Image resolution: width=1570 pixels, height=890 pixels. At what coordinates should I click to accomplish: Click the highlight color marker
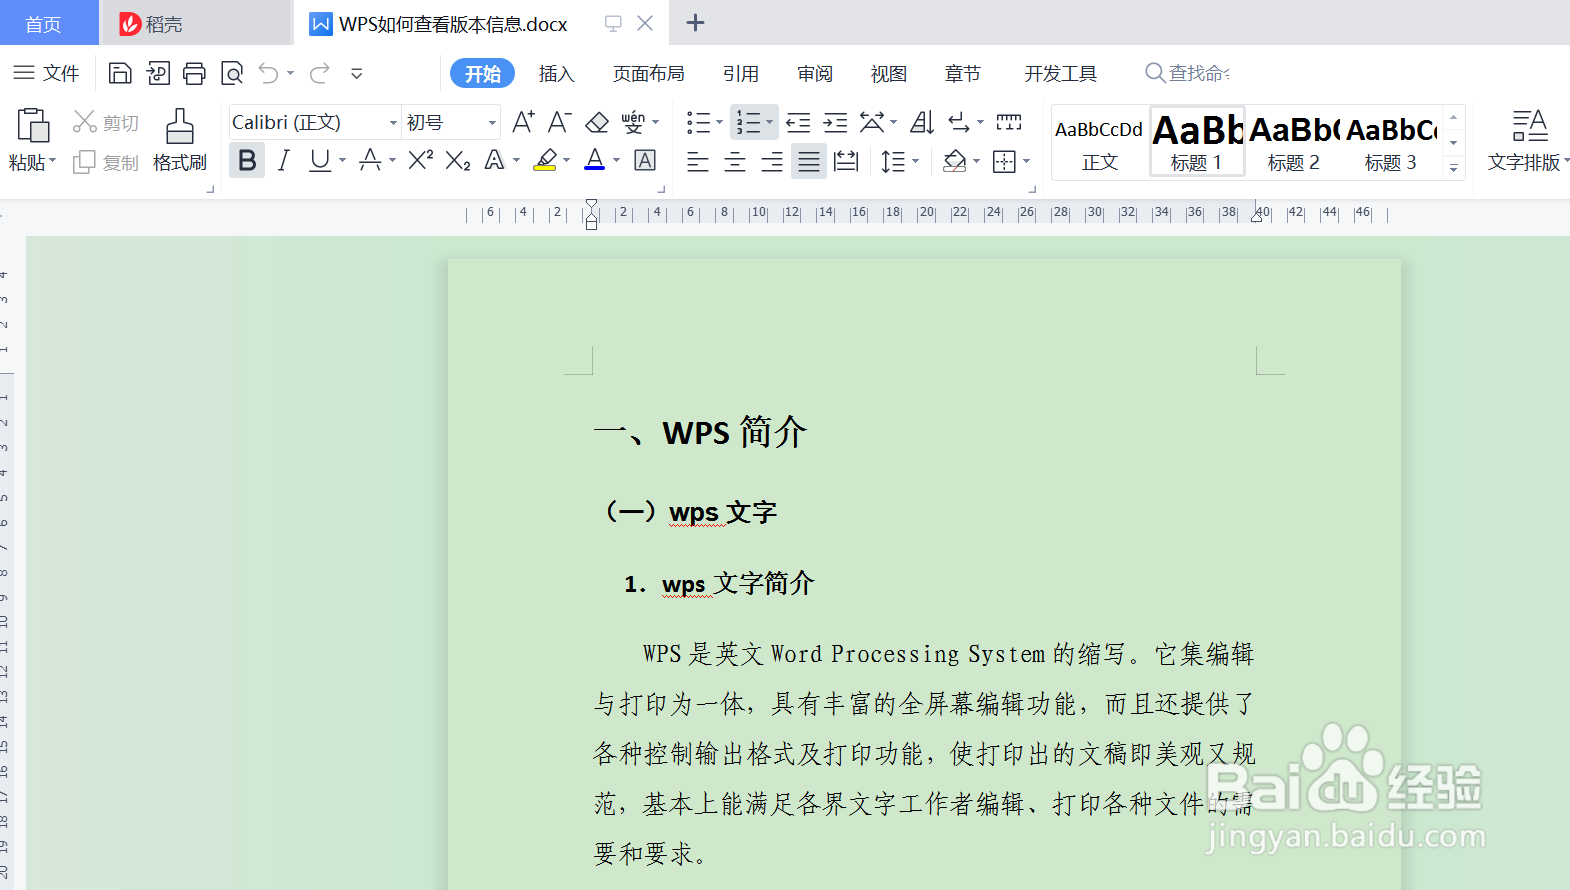coord(546,160)
